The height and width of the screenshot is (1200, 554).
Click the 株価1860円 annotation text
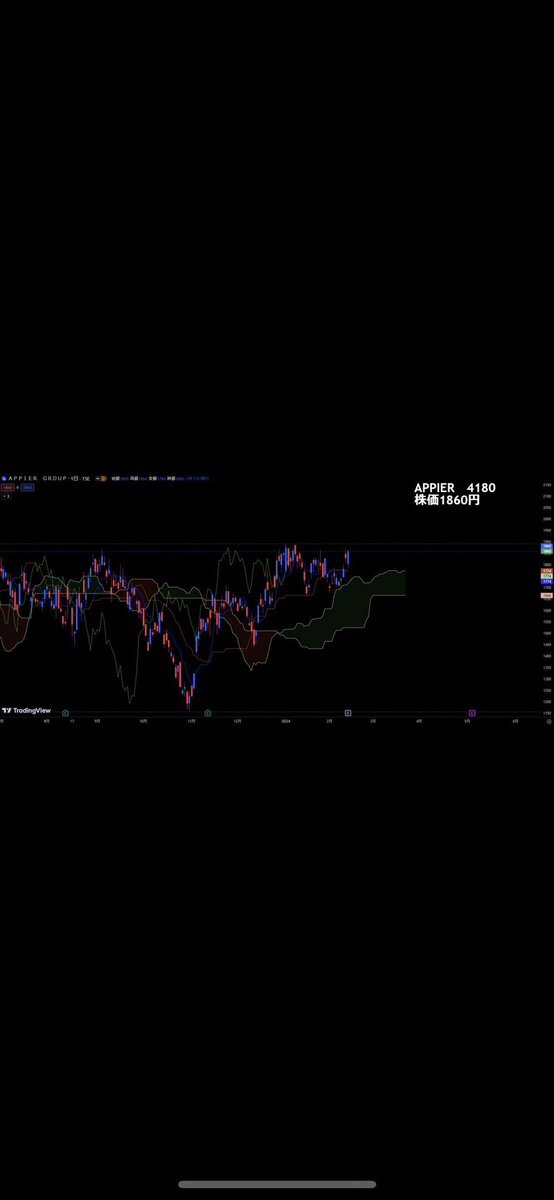pos(446,500)
